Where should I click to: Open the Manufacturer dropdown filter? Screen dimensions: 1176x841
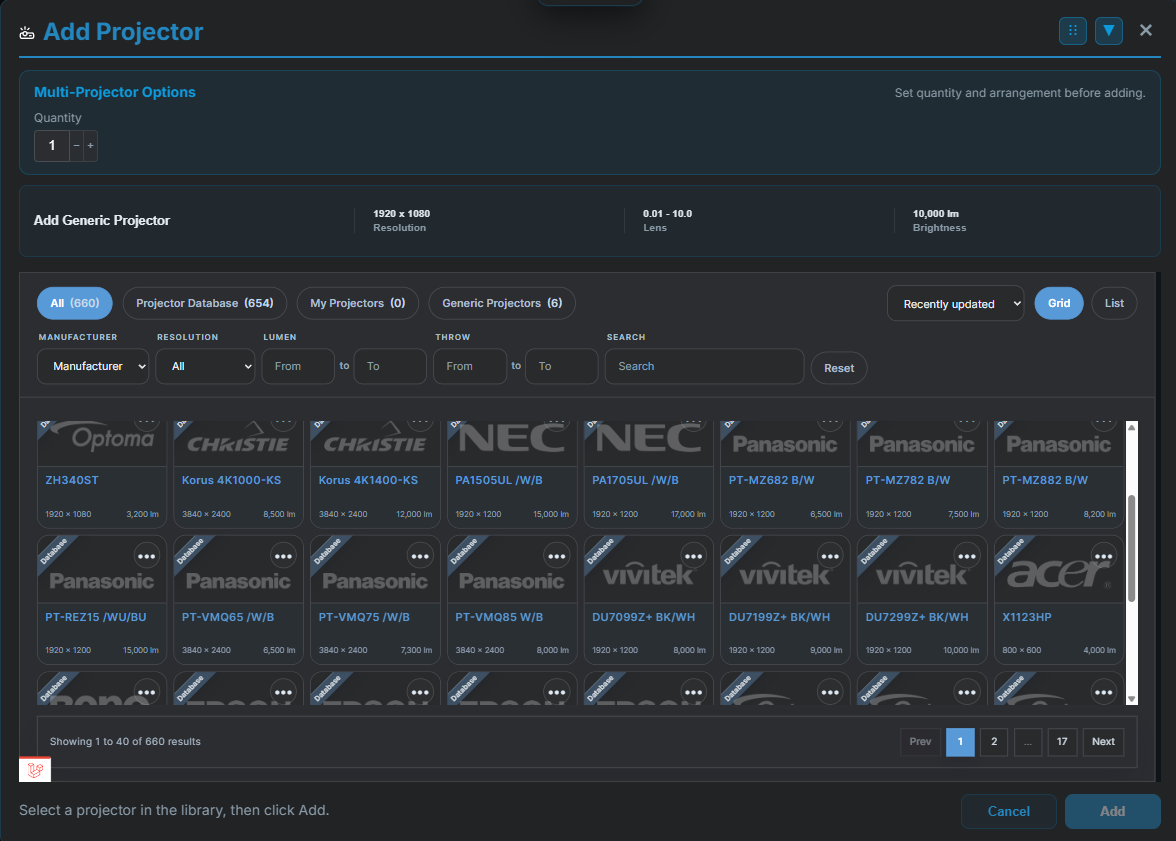(93, 366)
